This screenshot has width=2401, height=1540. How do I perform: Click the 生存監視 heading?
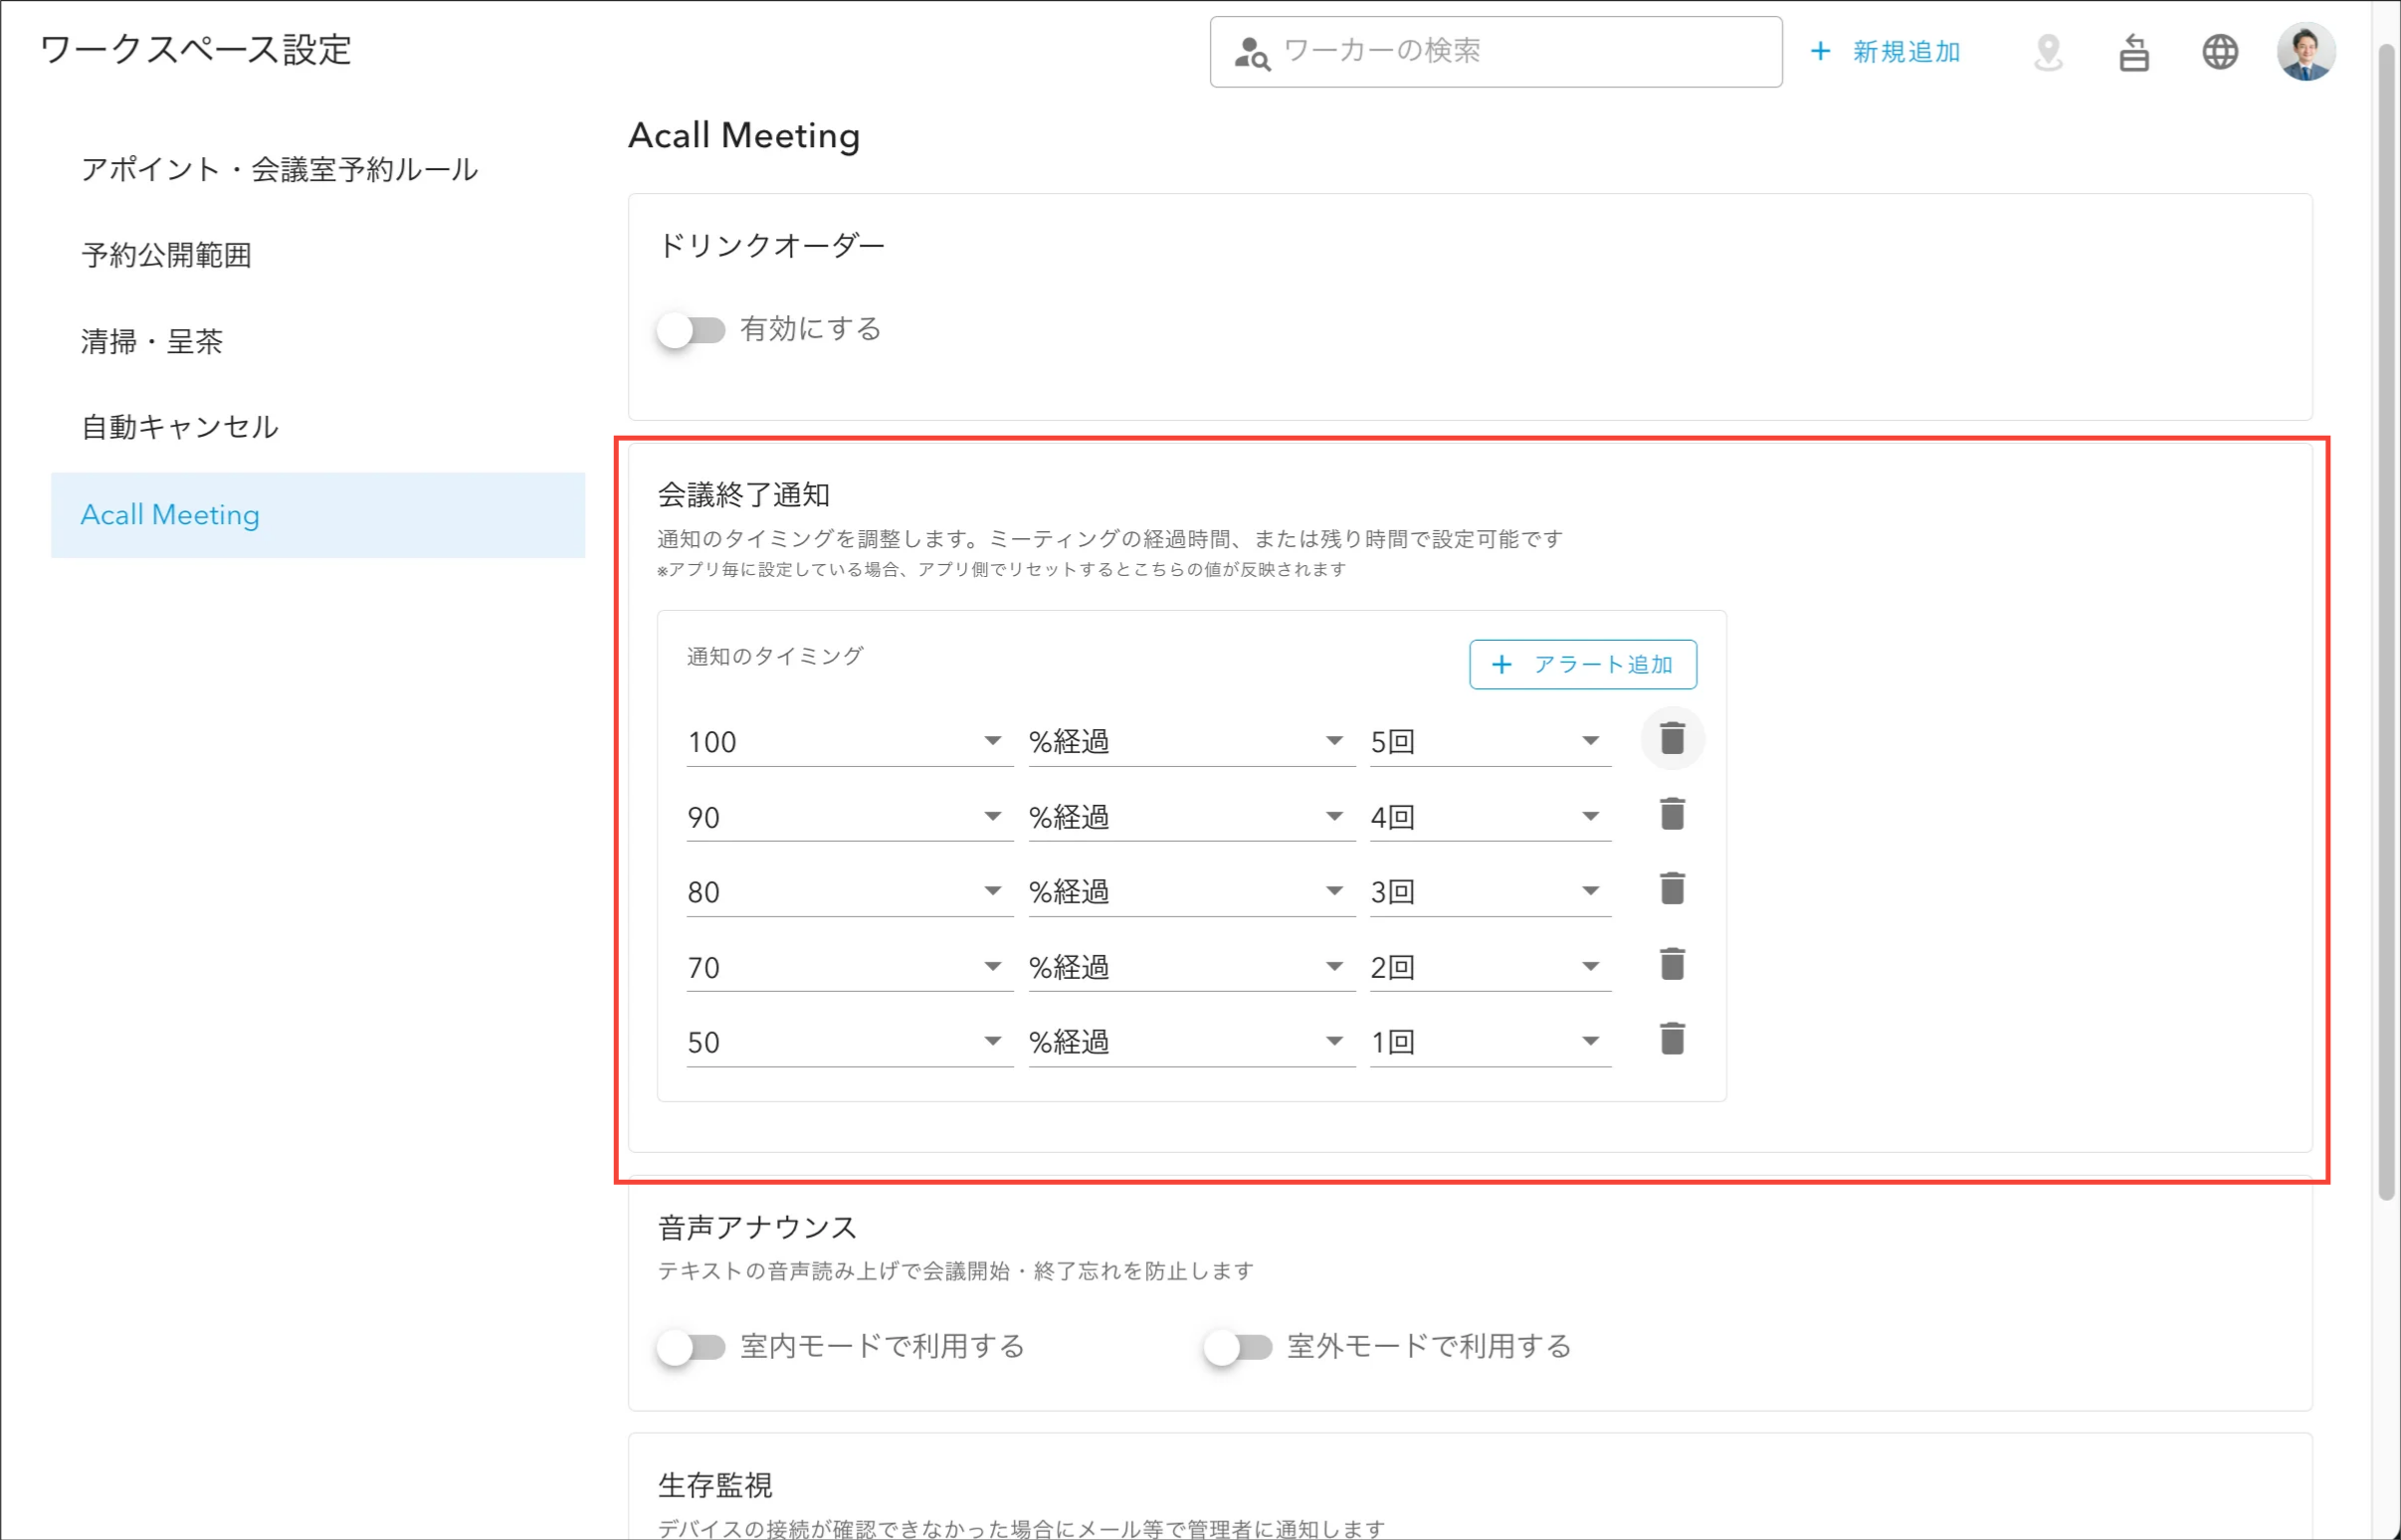click(x=715, y=1486)
